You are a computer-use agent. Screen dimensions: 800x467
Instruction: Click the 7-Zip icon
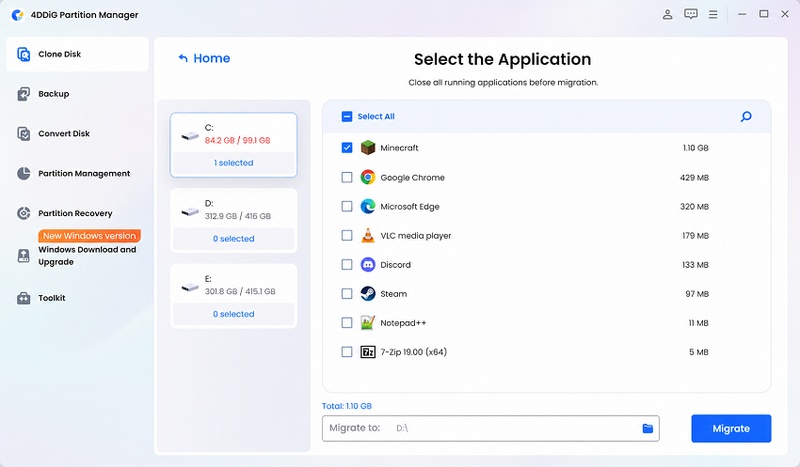(x=368, y=352)
